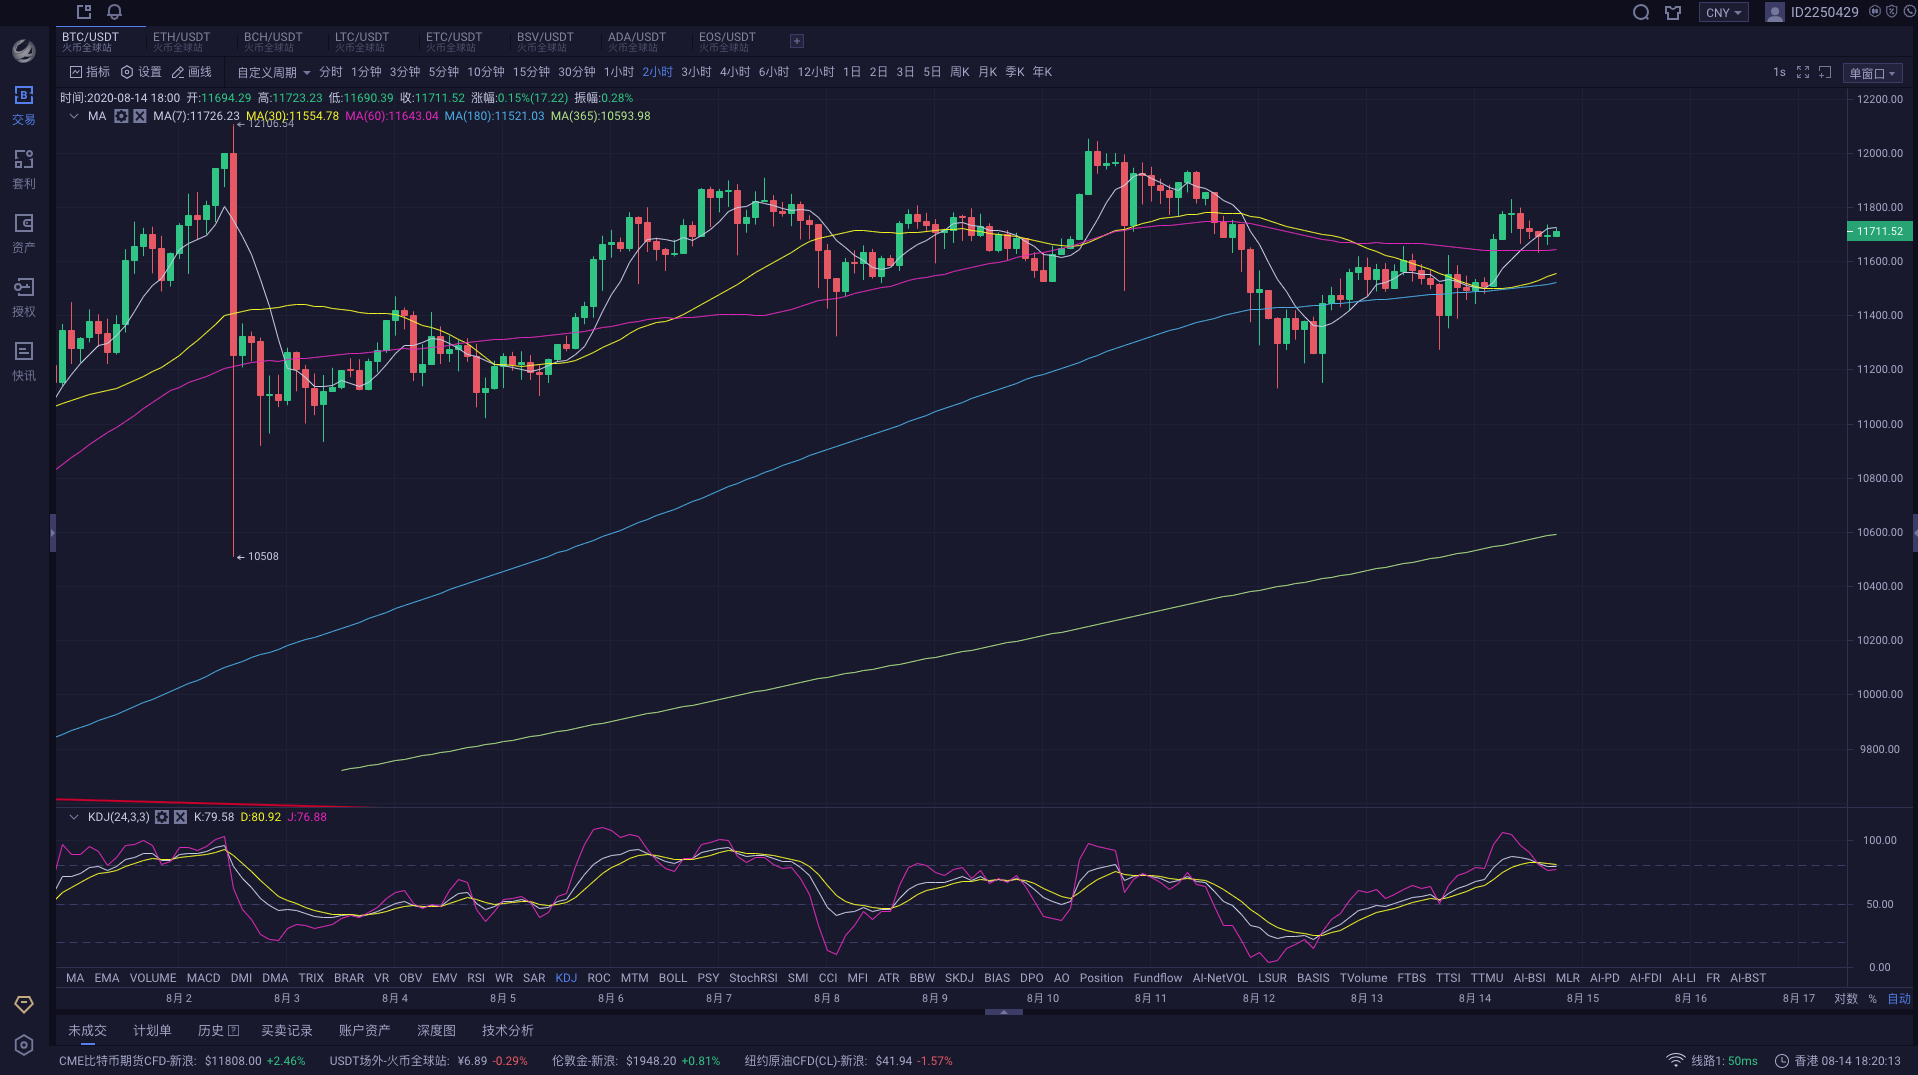Screen dimensions: 1918x1075
Task: Open the 自定义周期 custom period dropdown
Action: point(267,71)
